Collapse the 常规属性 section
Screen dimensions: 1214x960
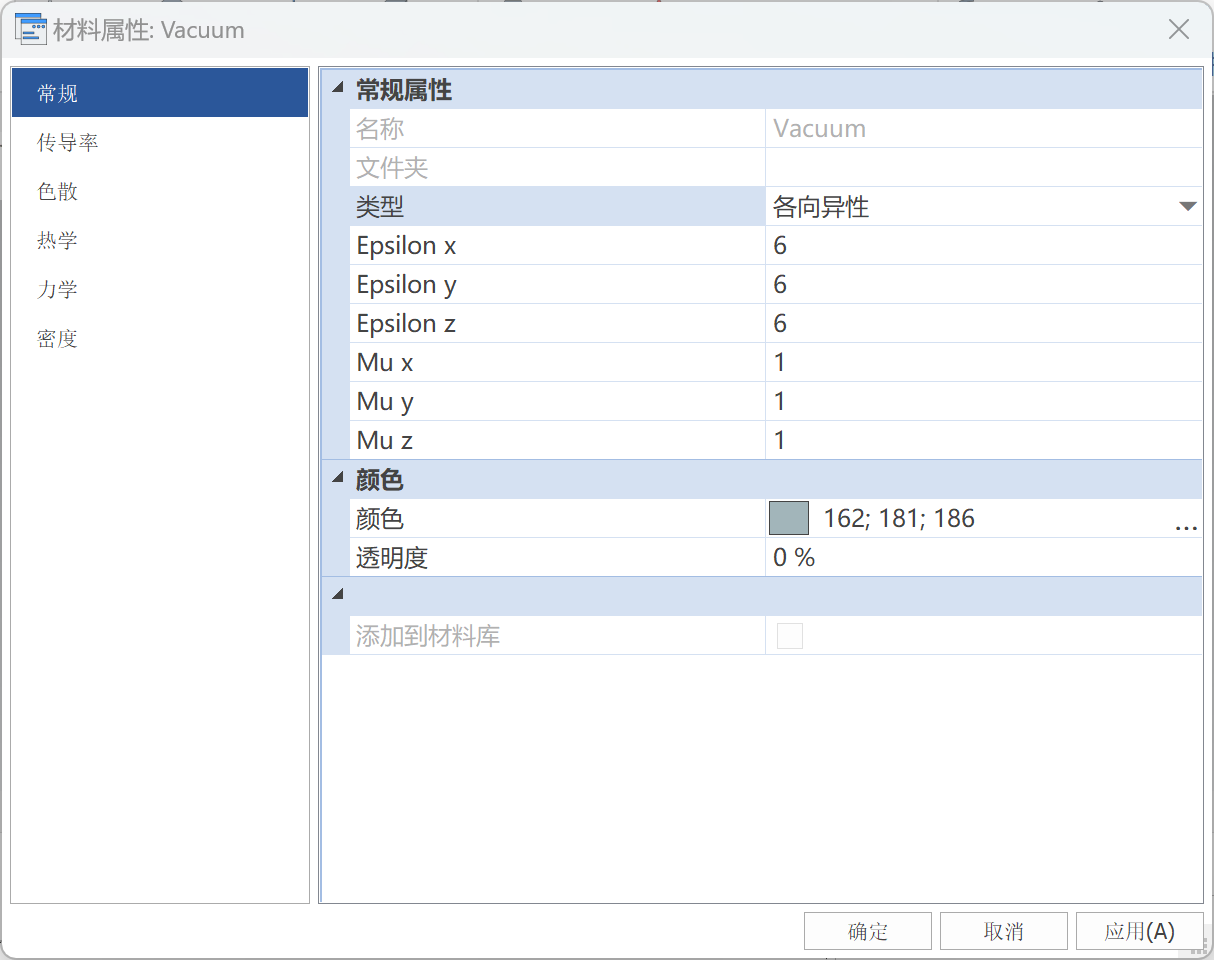[337, 90]
